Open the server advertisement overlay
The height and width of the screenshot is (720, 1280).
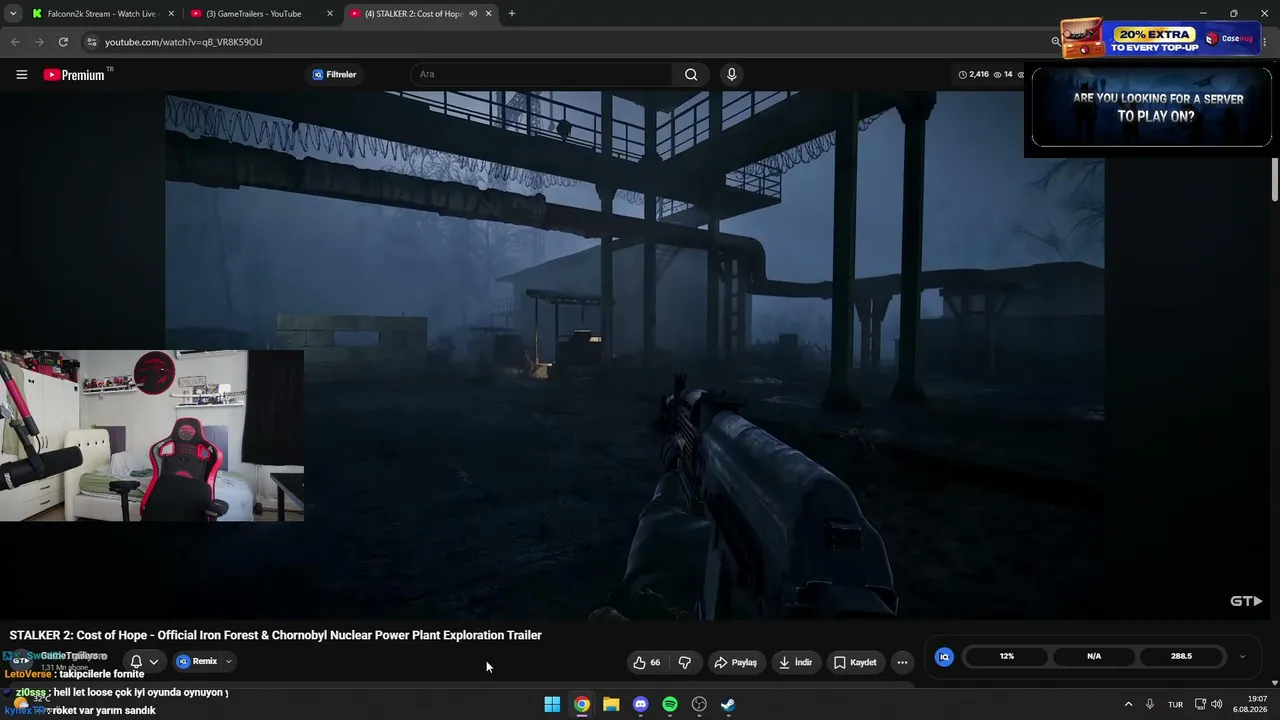tap(1152, 108)
